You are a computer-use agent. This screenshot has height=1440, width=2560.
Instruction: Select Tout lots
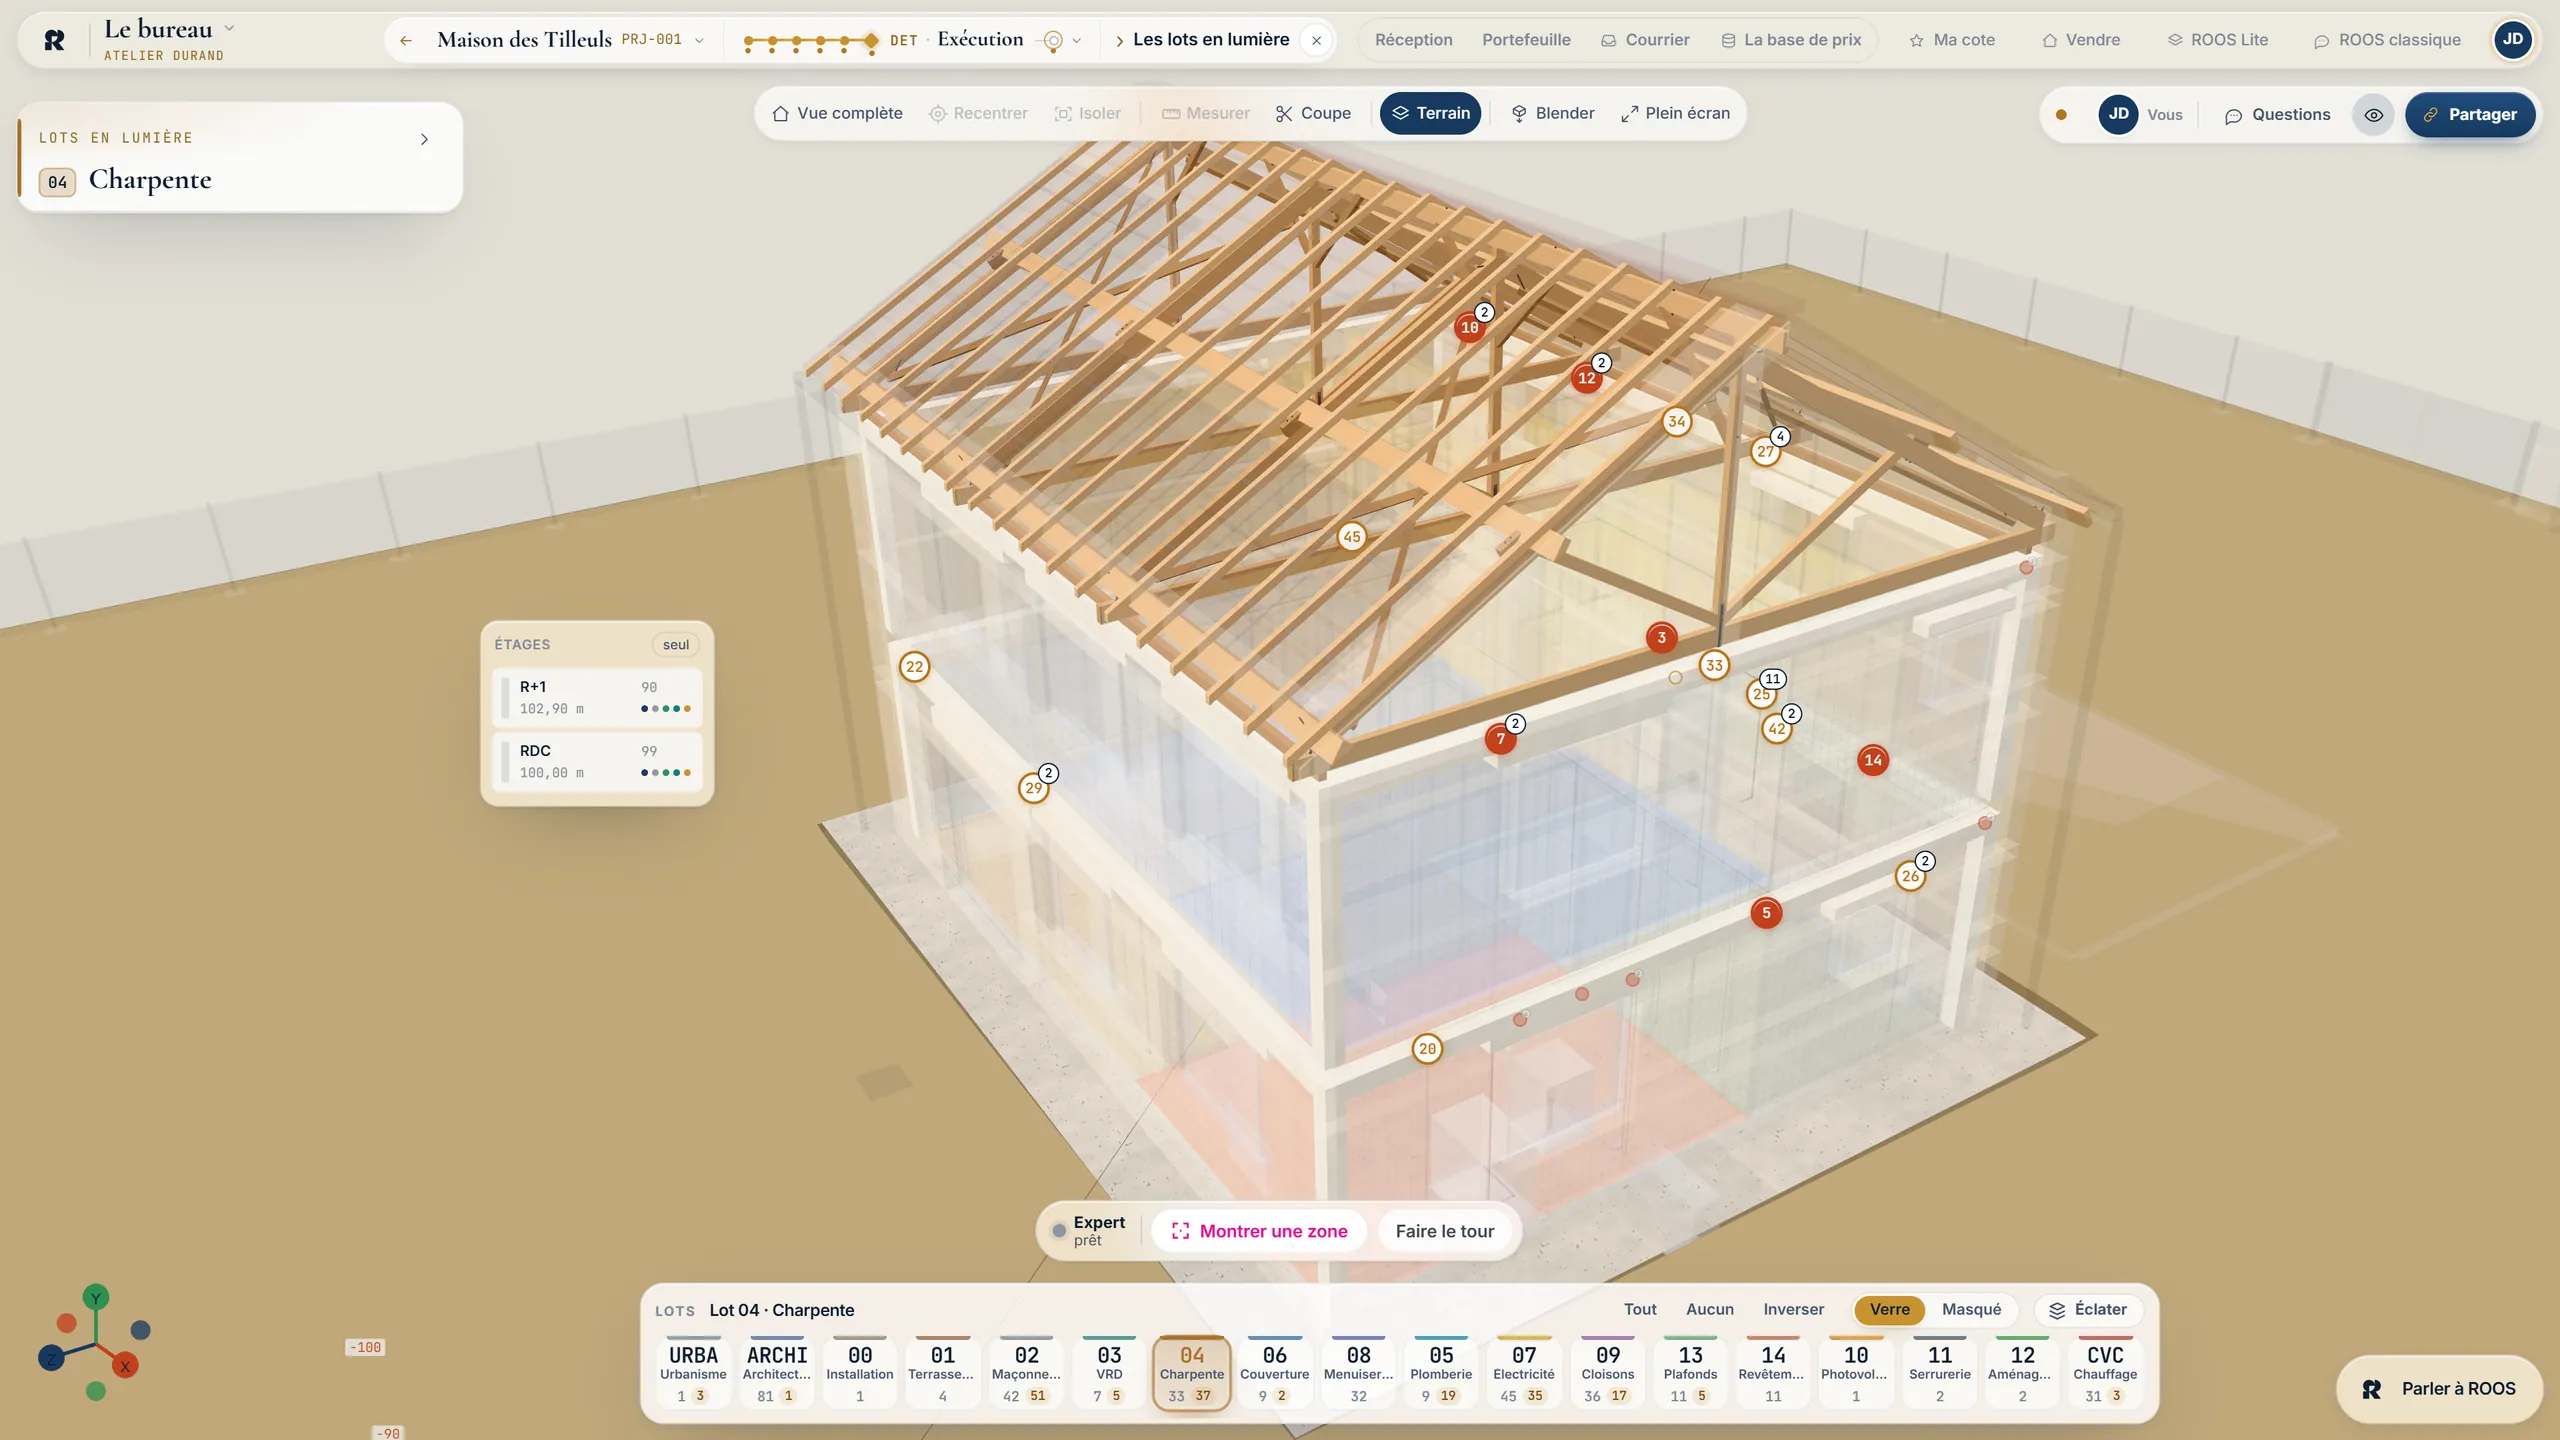1640,1310
